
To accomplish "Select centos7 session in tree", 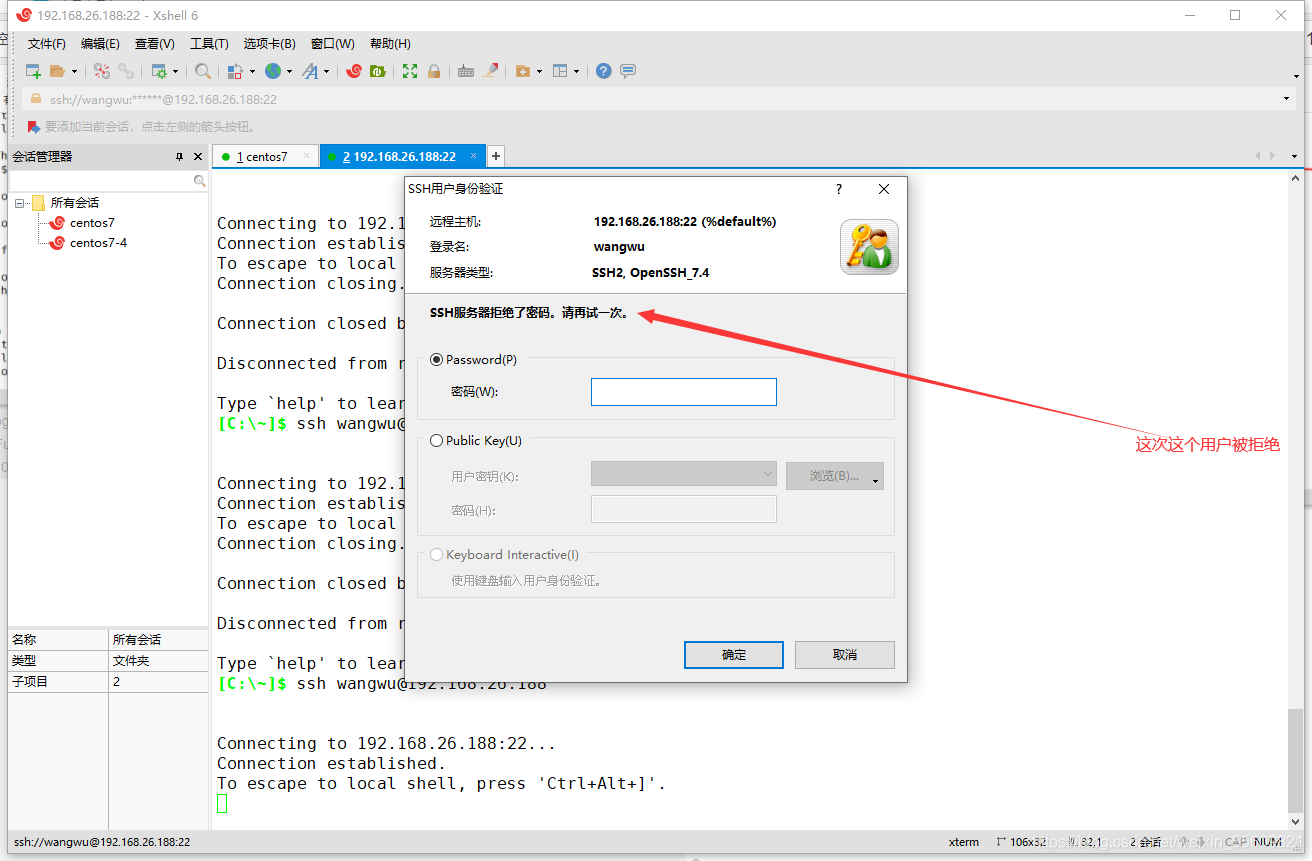I will (x=92, y=223).
